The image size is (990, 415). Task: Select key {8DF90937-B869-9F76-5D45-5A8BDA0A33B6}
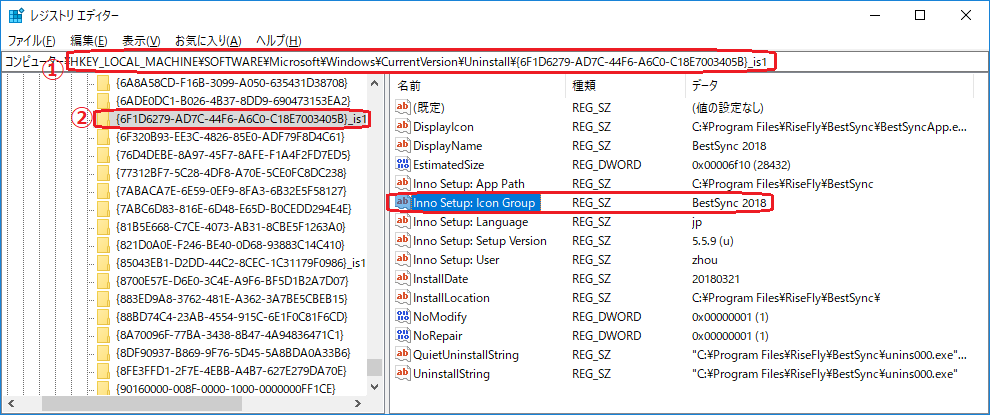point(232,352)
